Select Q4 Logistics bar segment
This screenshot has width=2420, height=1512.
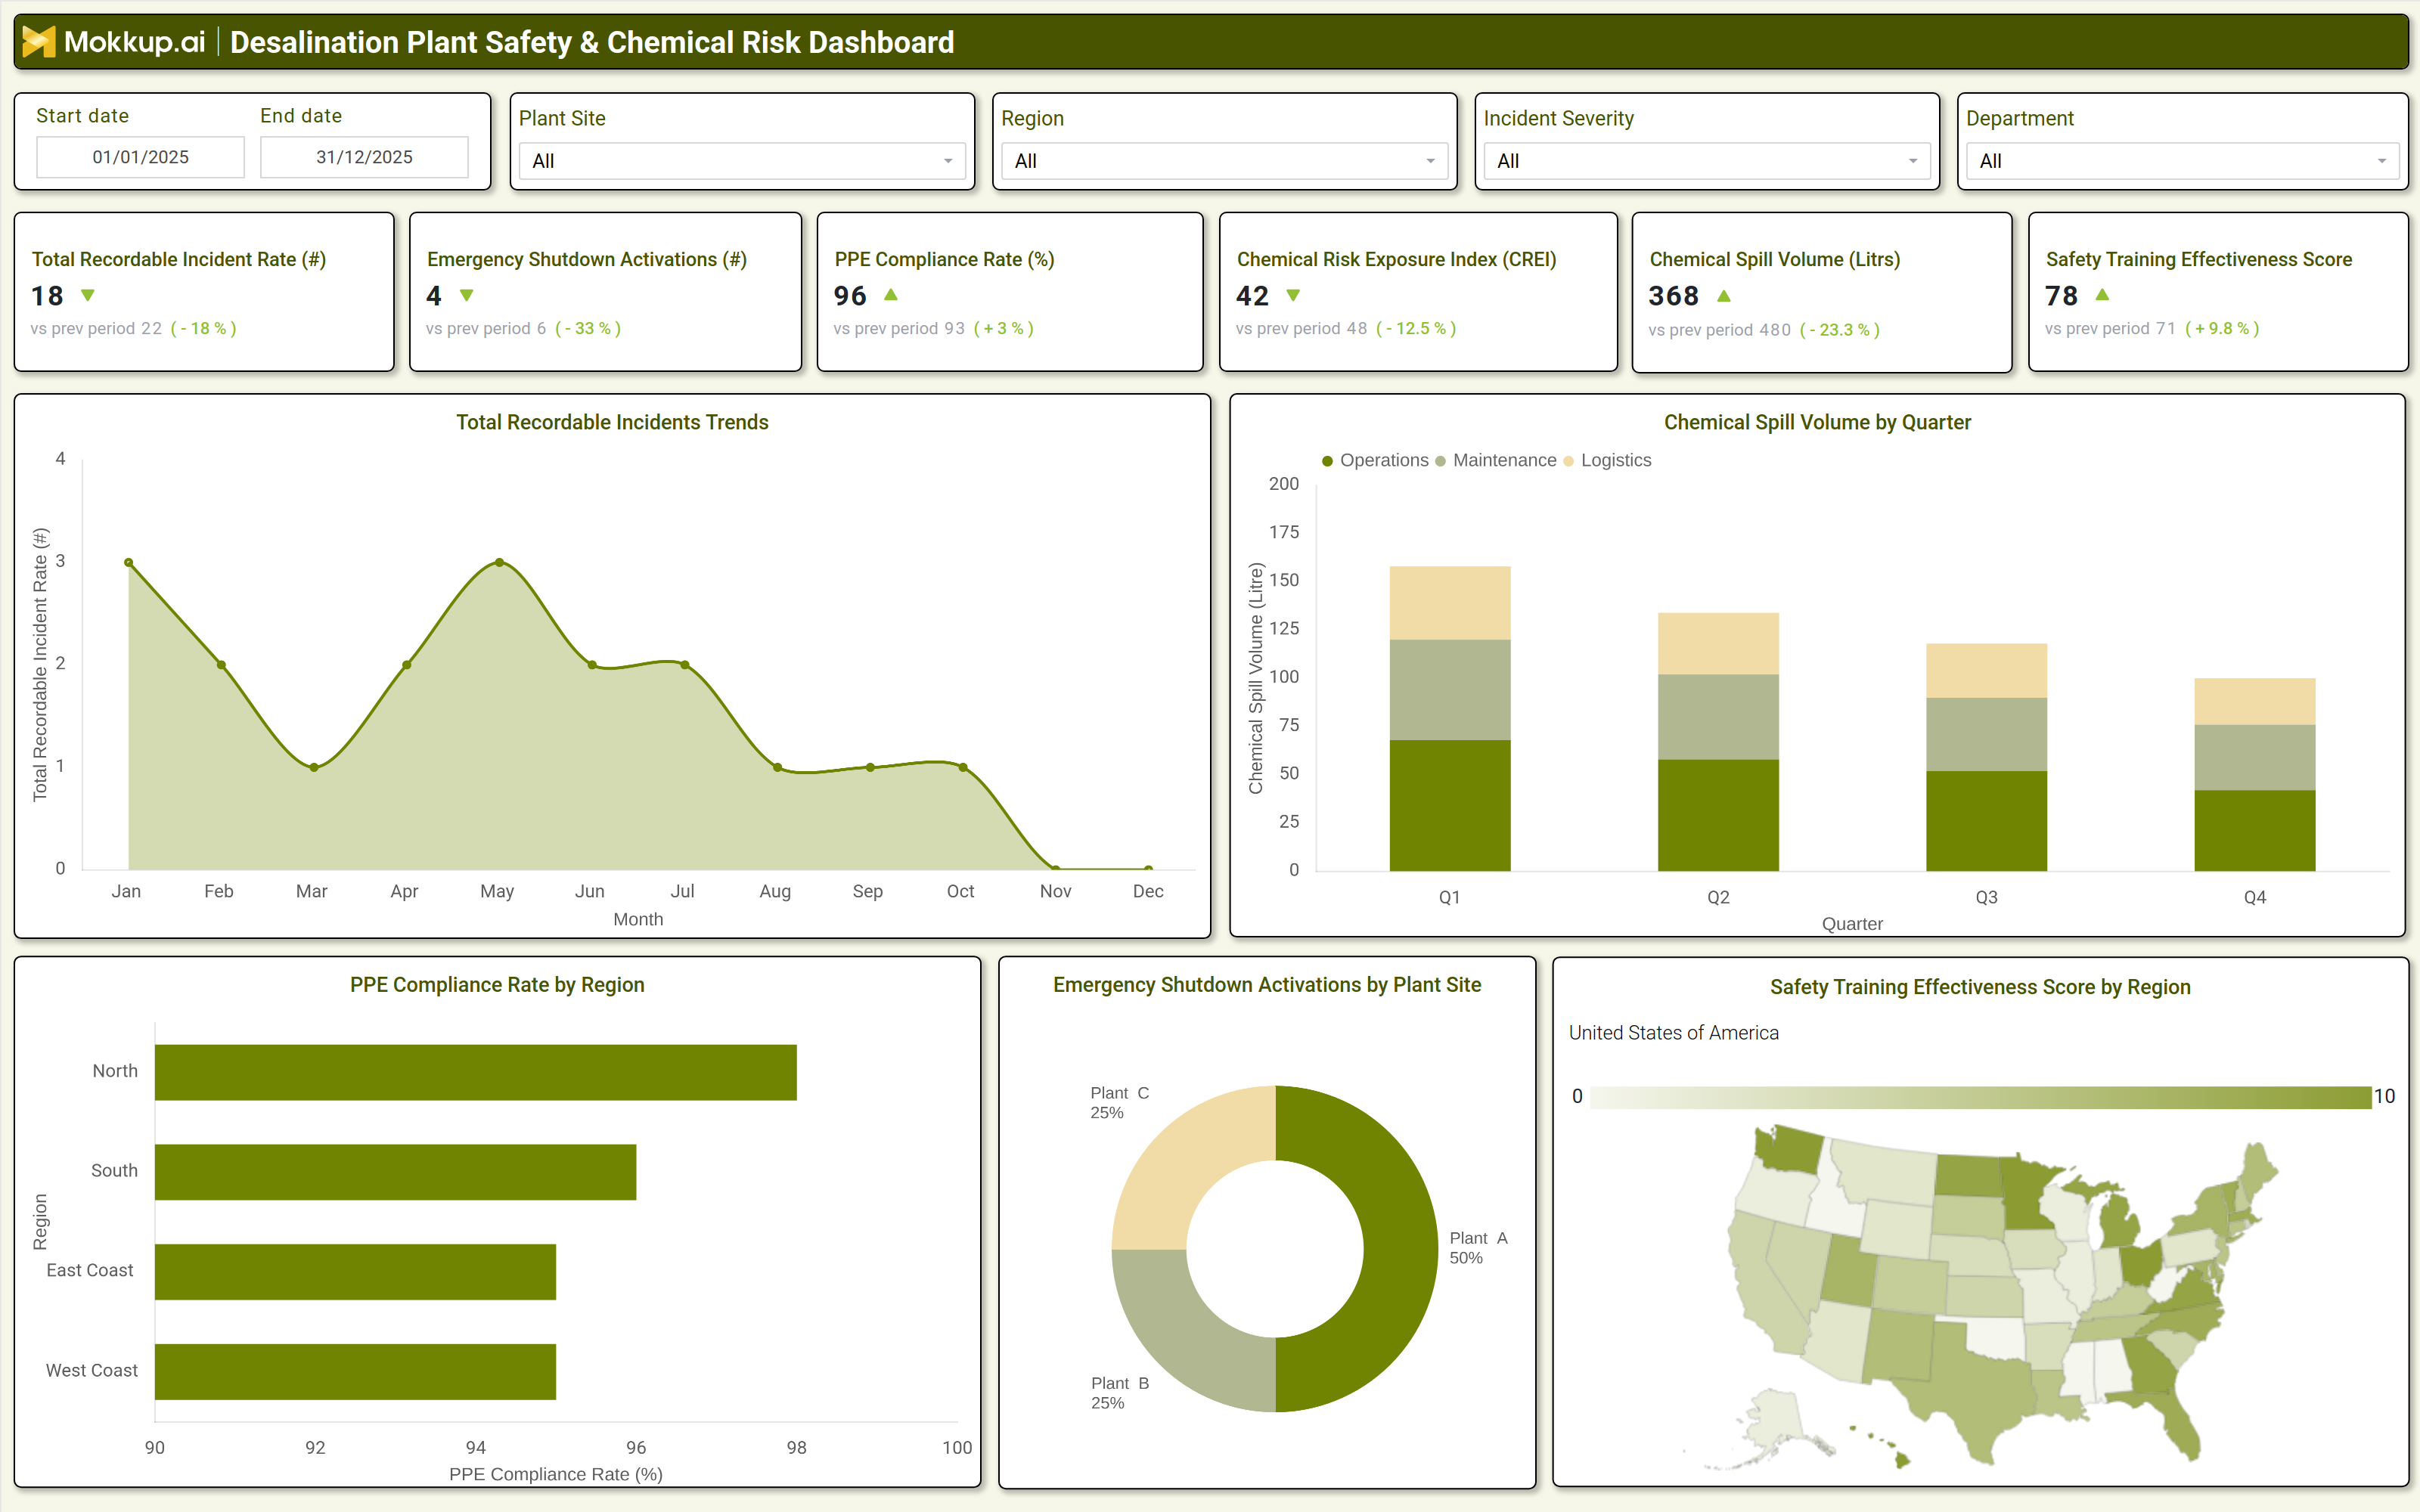click(x=2254, y=702)
